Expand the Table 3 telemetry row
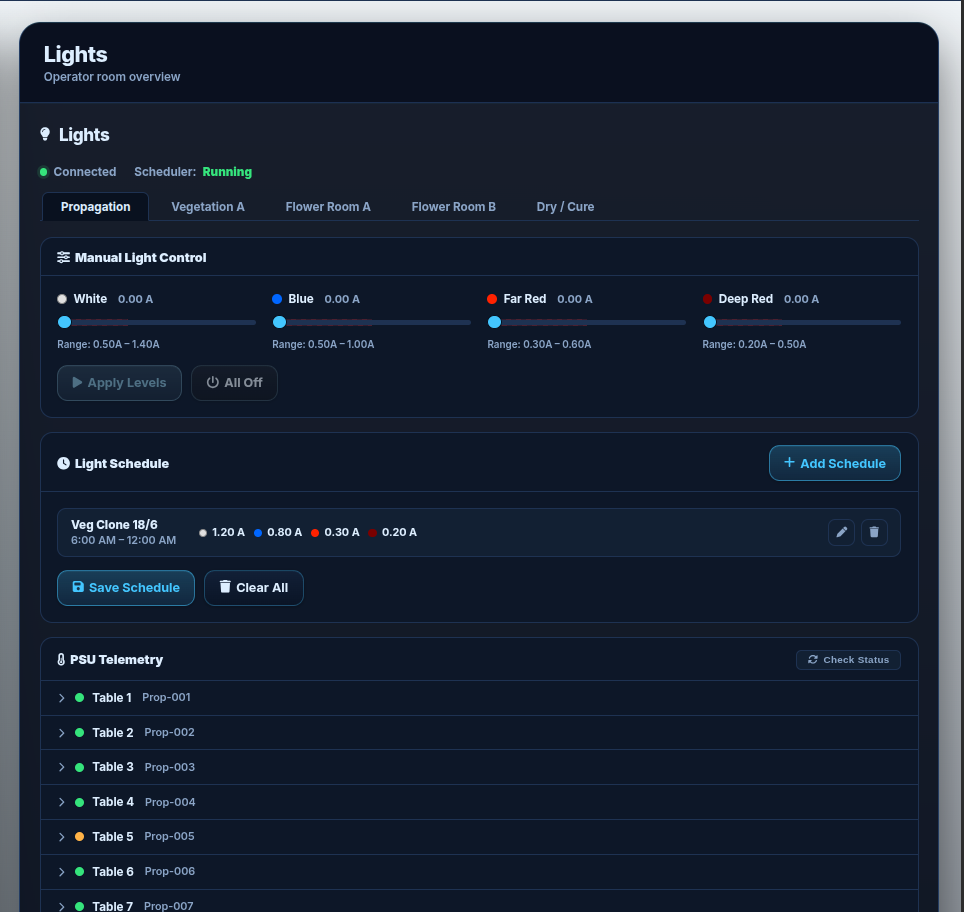Image resolution: width=964 pixels, height=912 pixels. click(61, 767)
